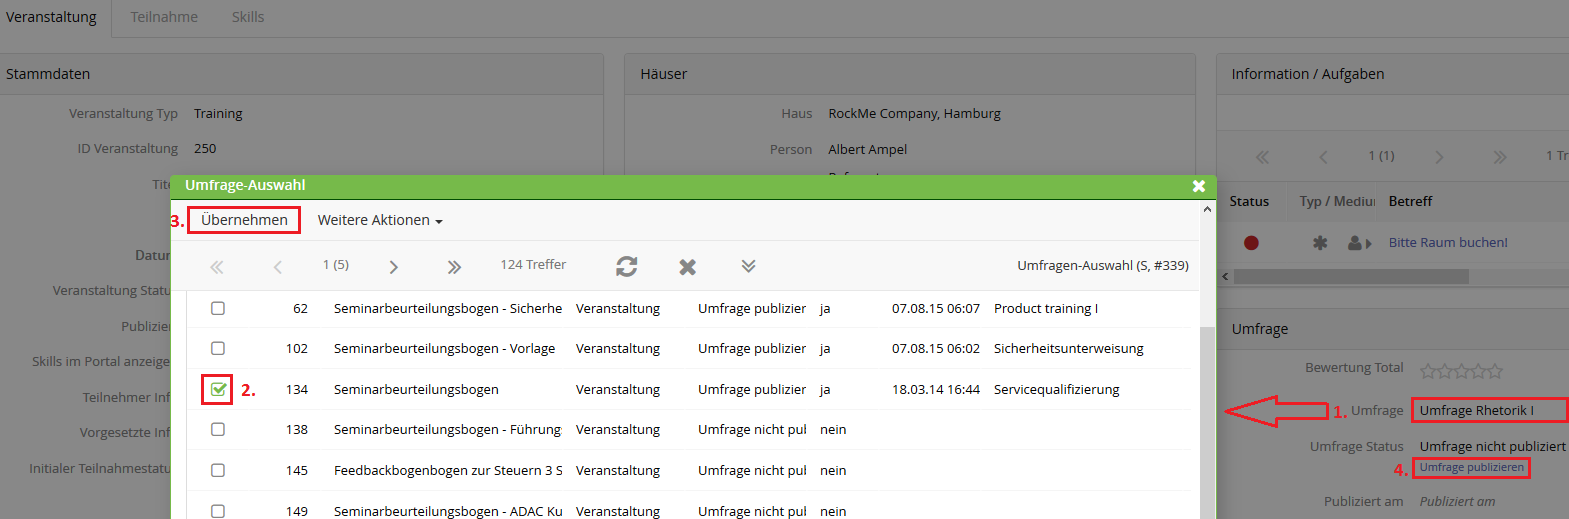
Task: Open the Weitere Aktionen dropdown
Action: (380, 220)
